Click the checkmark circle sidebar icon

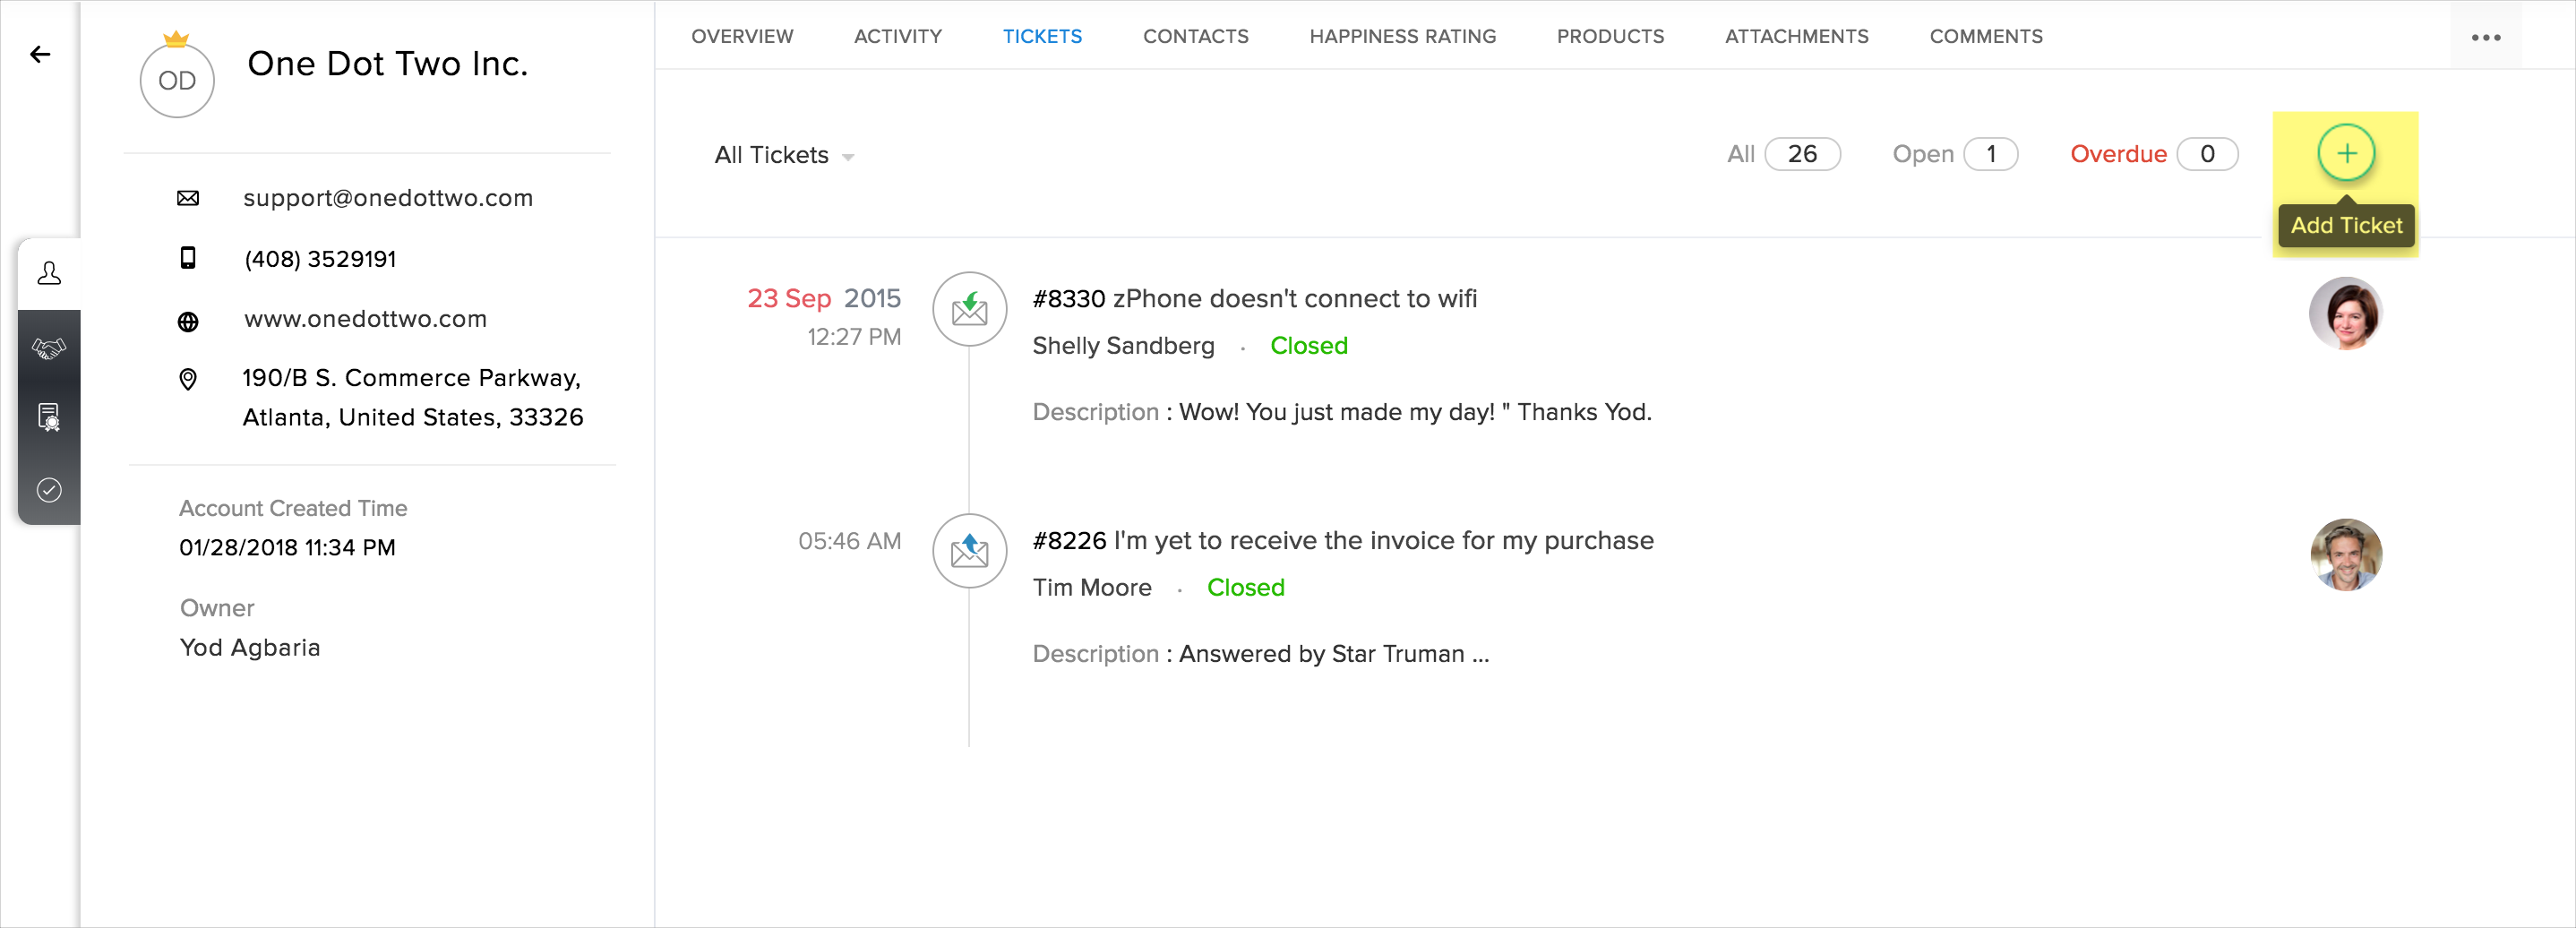click(x=49, y=490)
